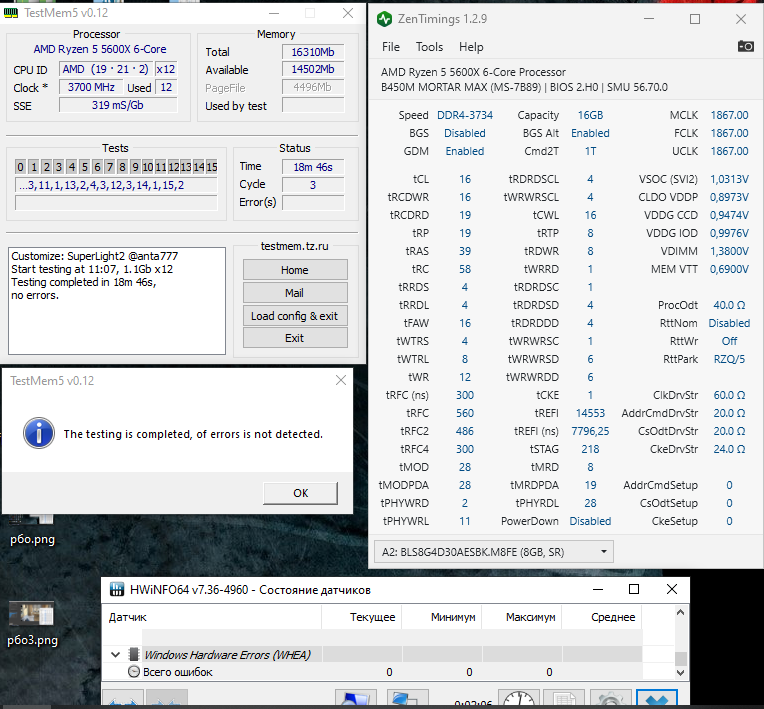Click the Mail button in TestMem5

[x=295, y=292]
